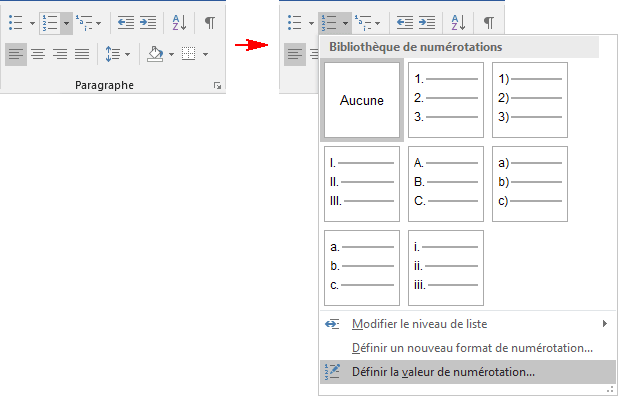Open bullets dropdown arrow in right ribbon
This screenshot has width=618, height=396.
[311, 23]
